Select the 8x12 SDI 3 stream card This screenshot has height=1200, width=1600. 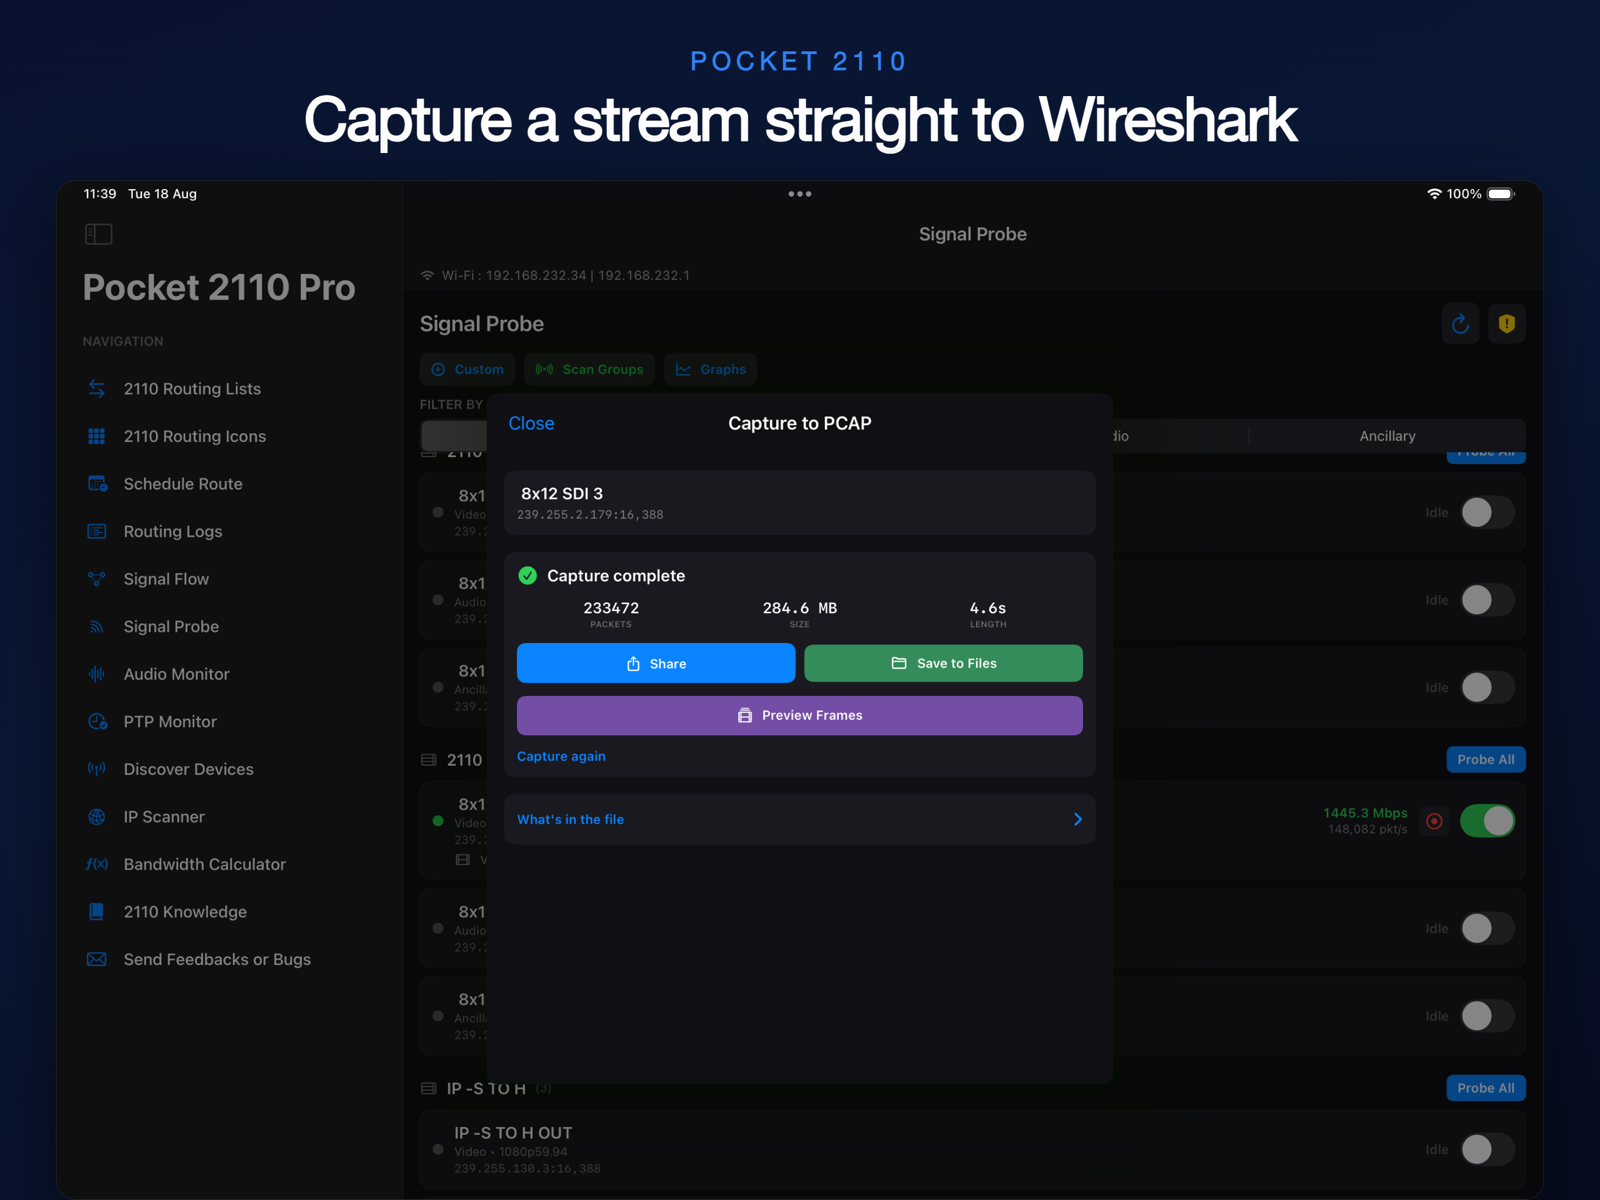click(800, 503)
